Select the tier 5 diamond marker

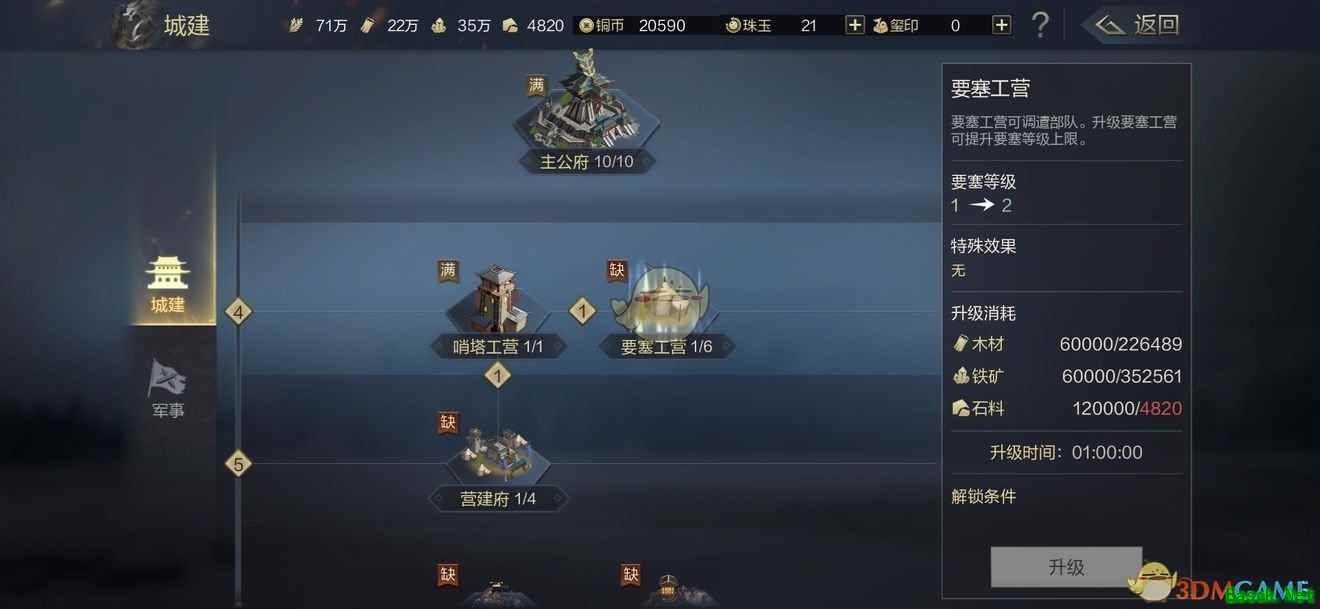pos(237,464)
